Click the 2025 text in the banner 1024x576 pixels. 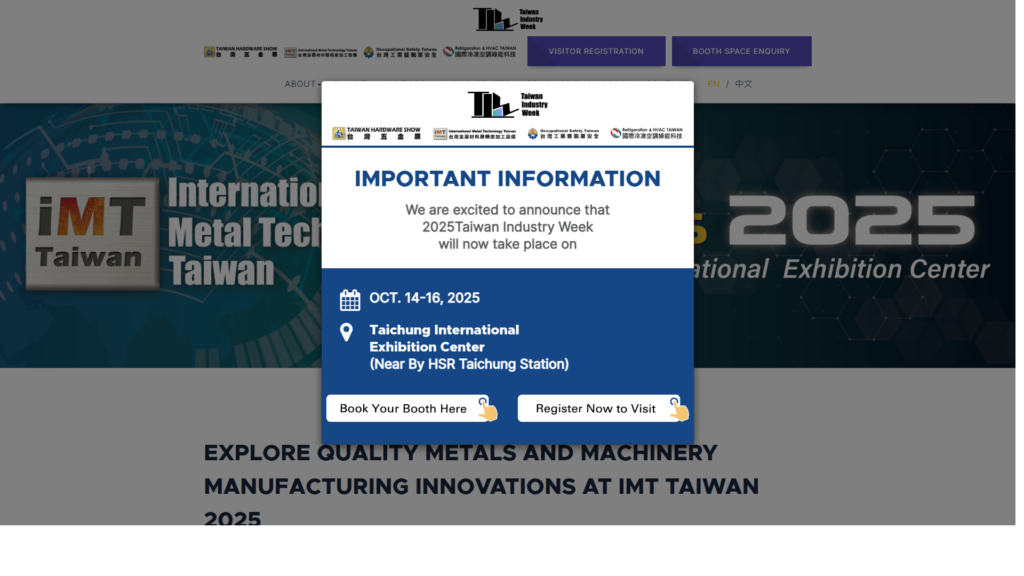point(852,221)
